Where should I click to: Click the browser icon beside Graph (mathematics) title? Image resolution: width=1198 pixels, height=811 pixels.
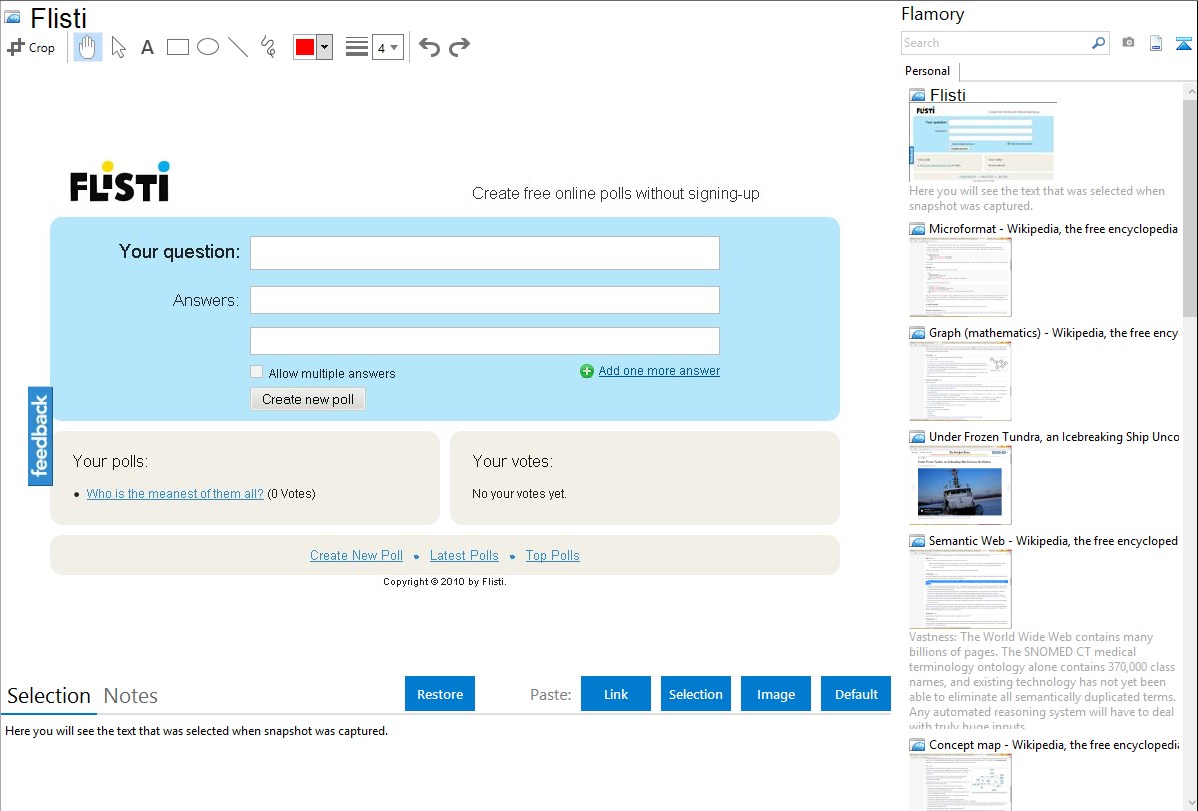pyautogui.click(x=917, y=333)
